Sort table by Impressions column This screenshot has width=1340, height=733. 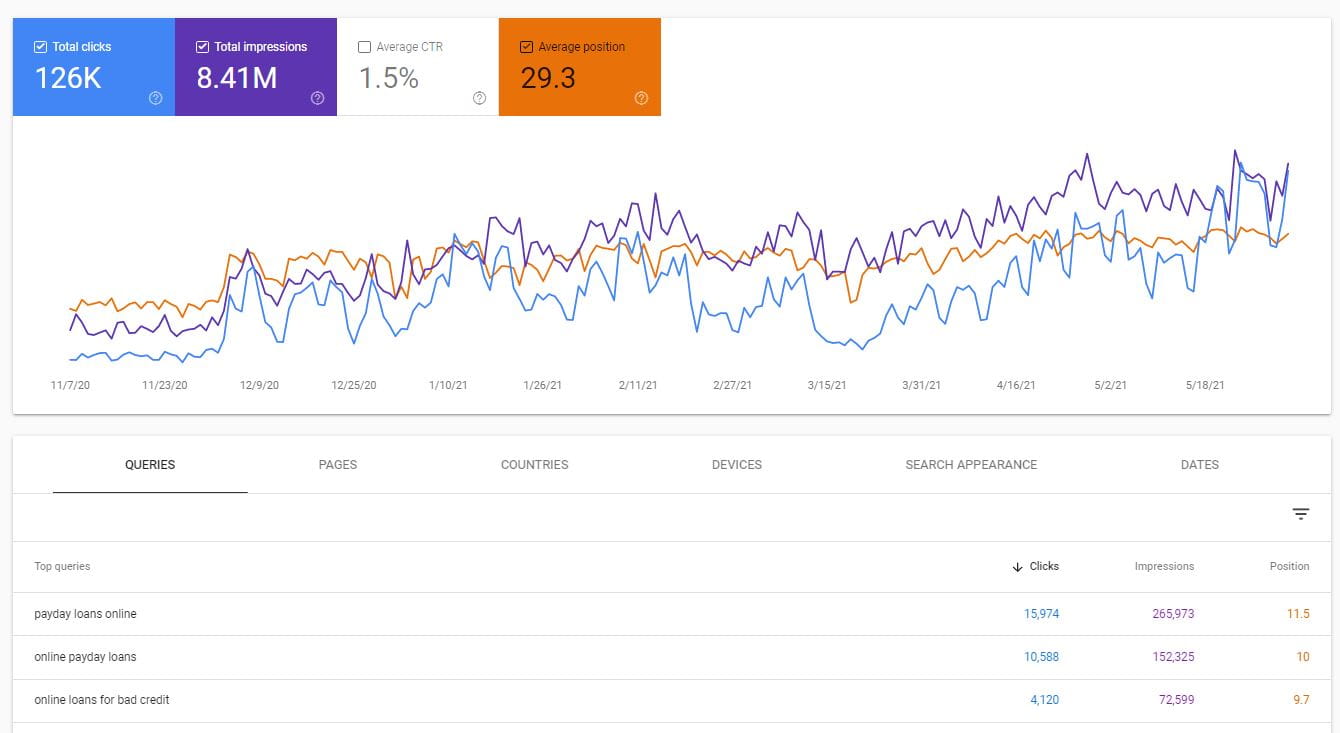click(1164, 566)
